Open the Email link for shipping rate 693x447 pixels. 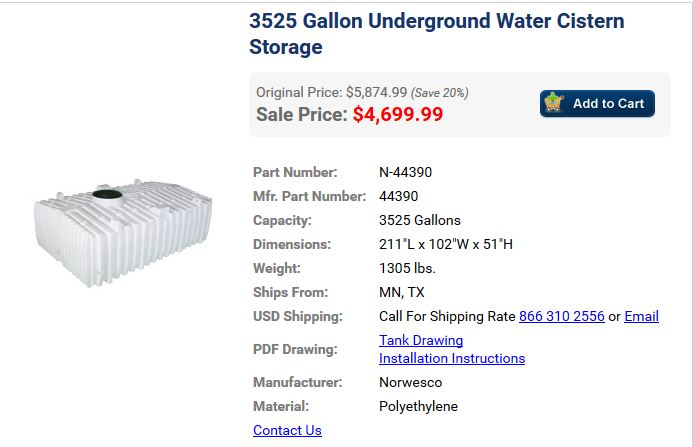(641, 316)
